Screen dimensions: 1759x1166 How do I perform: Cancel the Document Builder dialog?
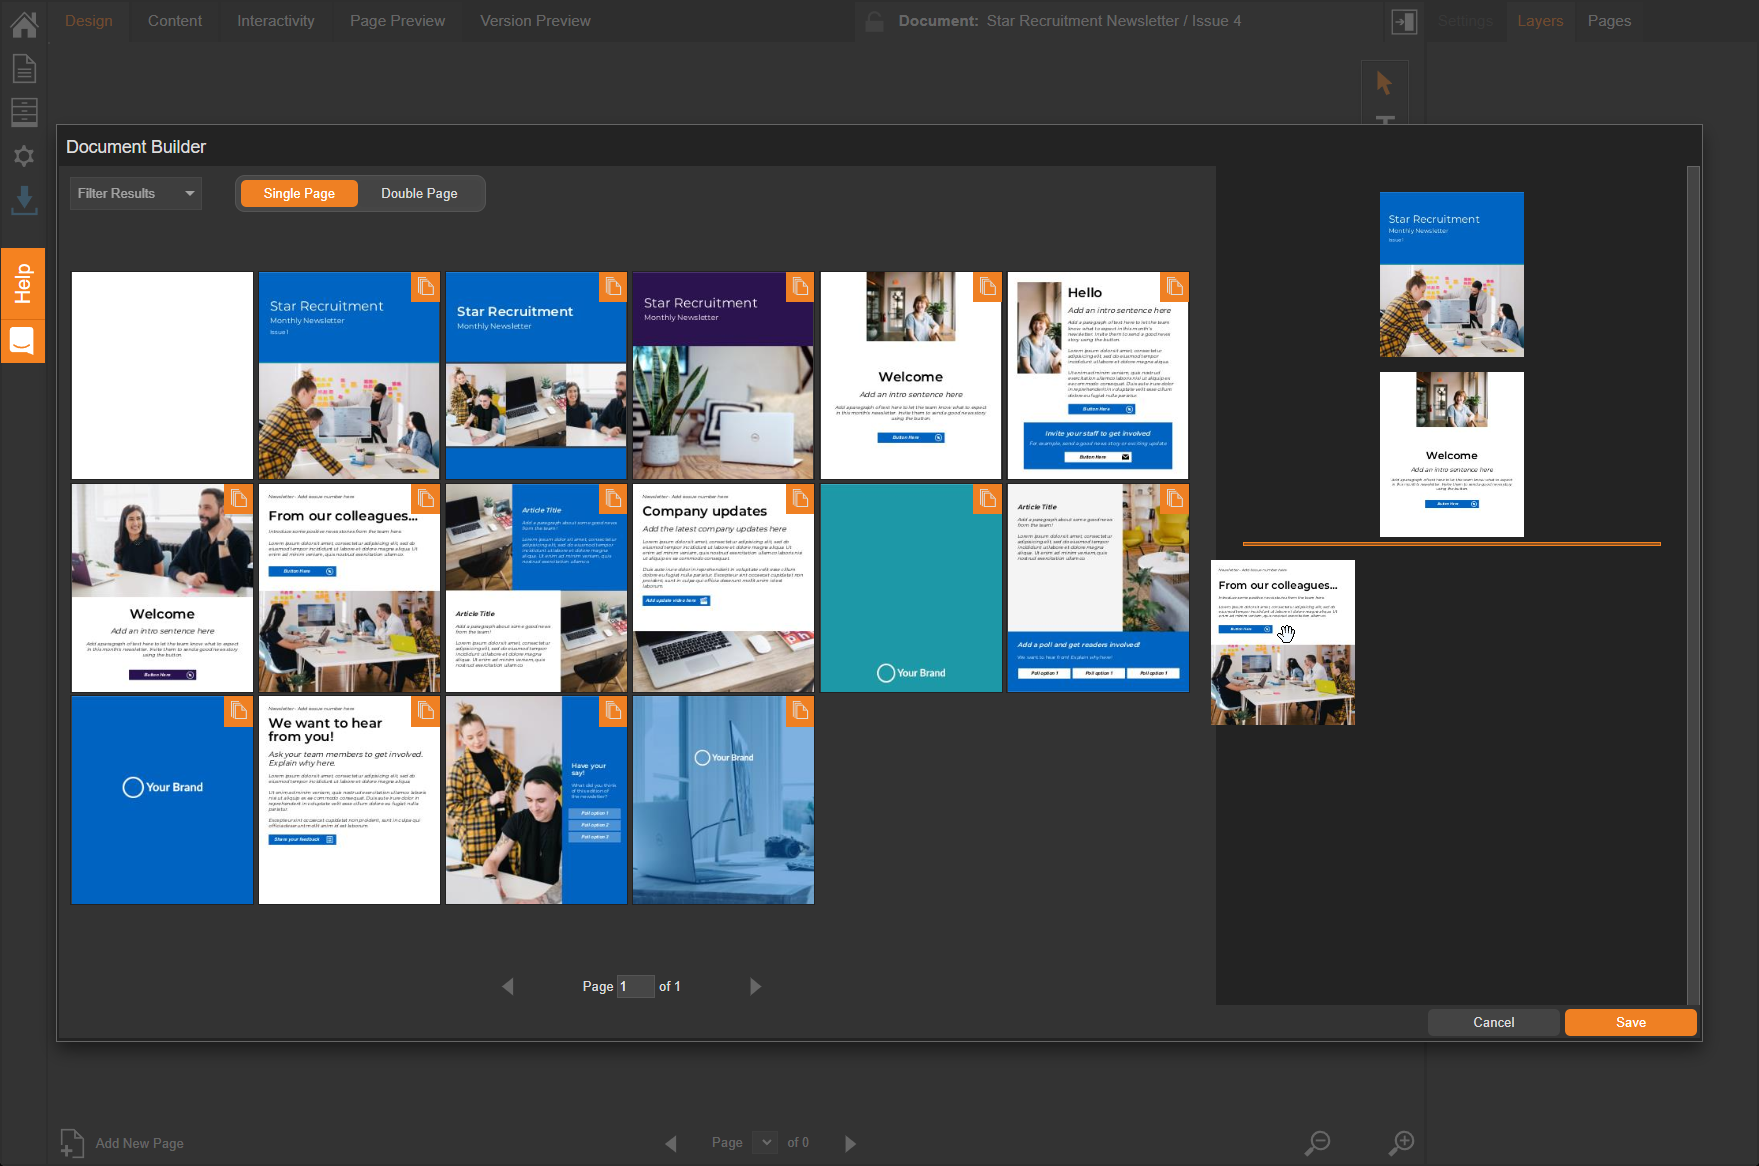(1493, 1022)
